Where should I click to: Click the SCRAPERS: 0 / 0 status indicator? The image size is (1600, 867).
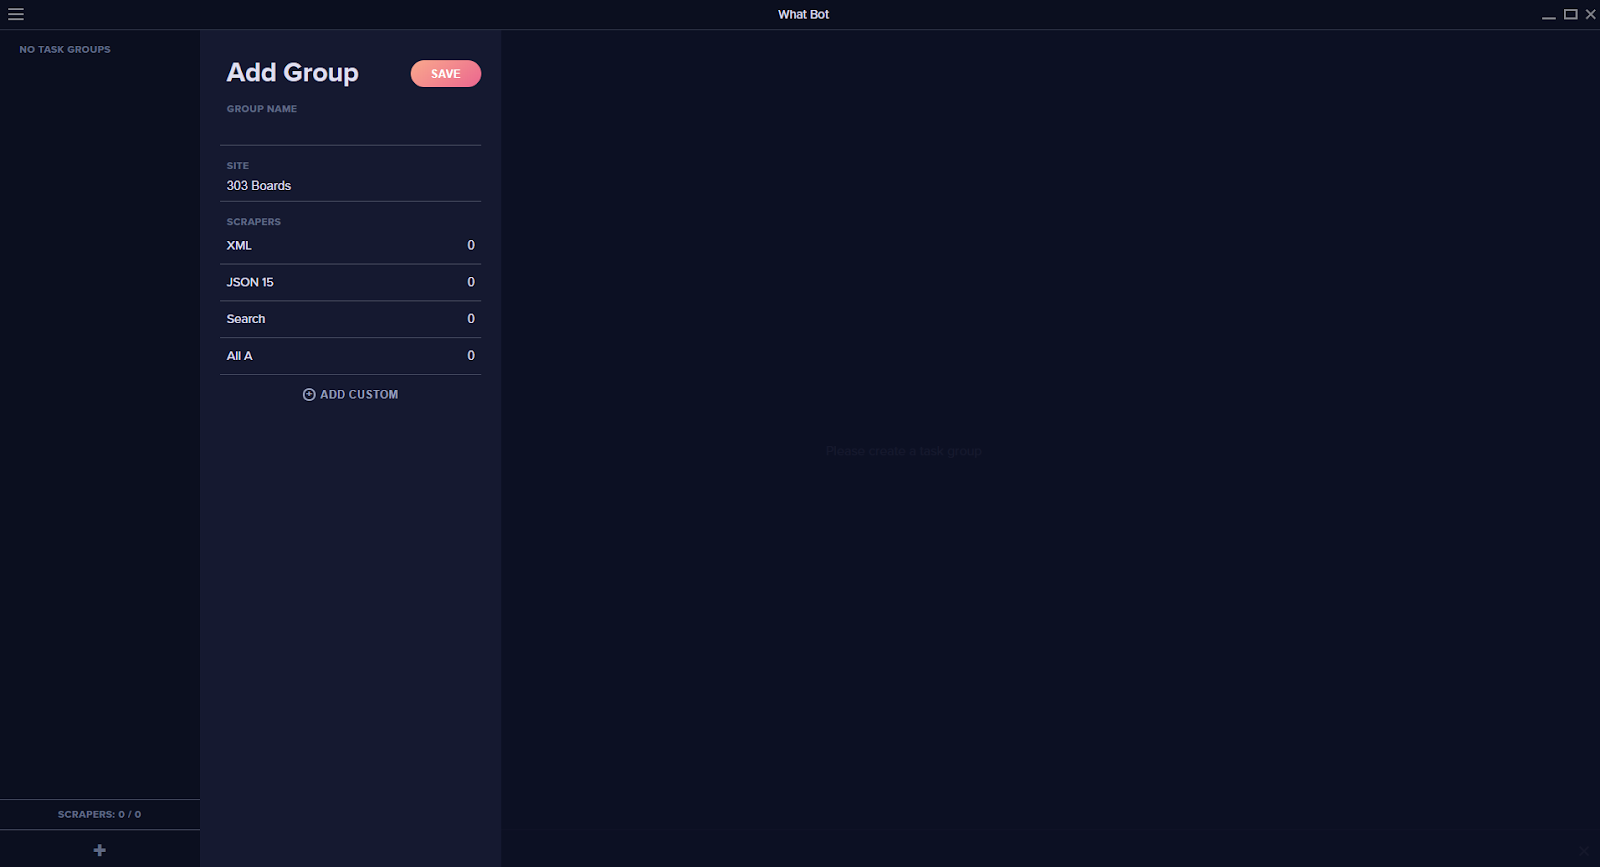pos(99,814)
